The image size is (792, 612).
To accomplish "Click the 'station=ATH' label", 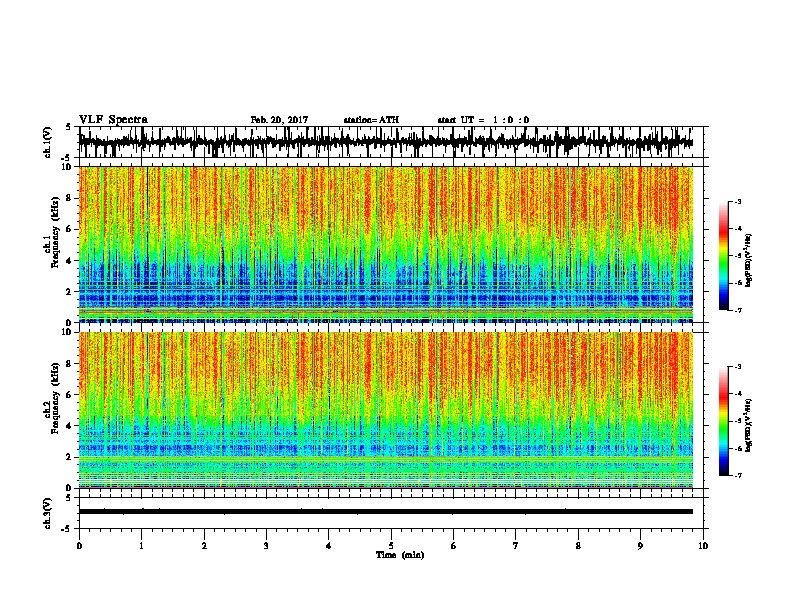I will click(371, 120).
